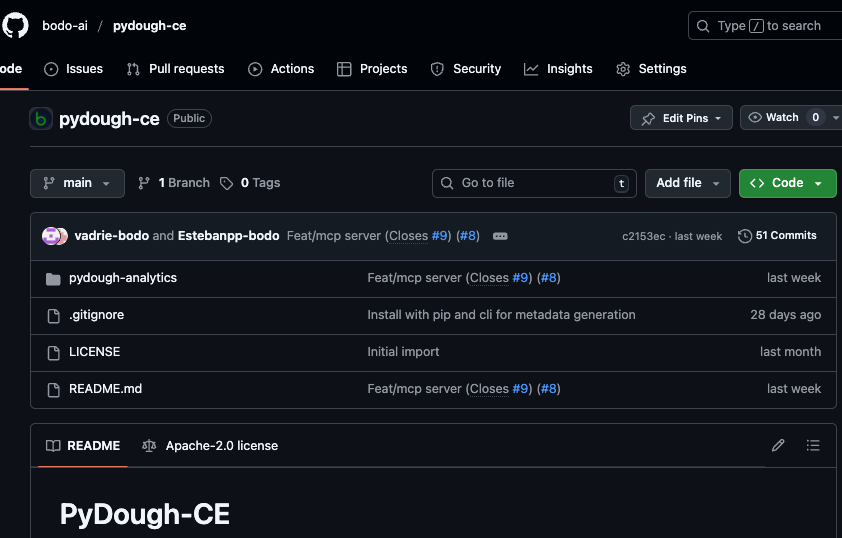View the 0 Tags link

click(x=250, y=183)
